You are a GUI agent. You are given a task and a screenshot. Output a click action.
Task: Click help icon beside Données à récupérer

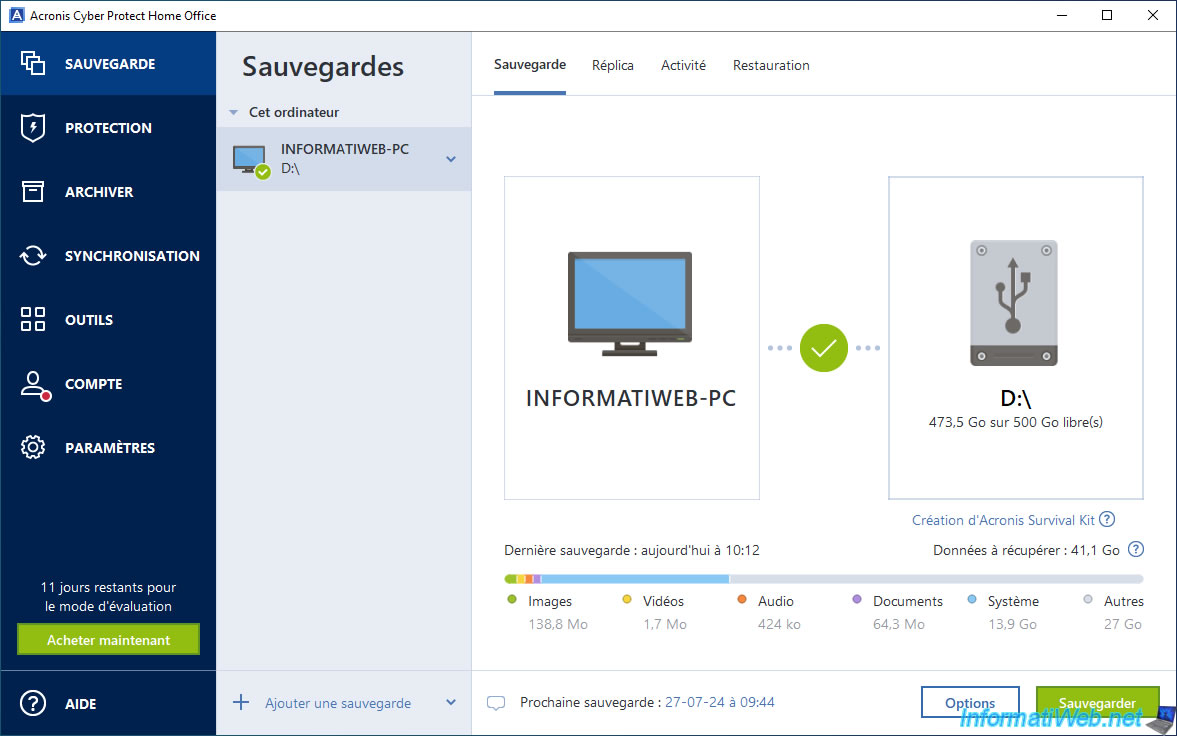tap(1135, 550)
